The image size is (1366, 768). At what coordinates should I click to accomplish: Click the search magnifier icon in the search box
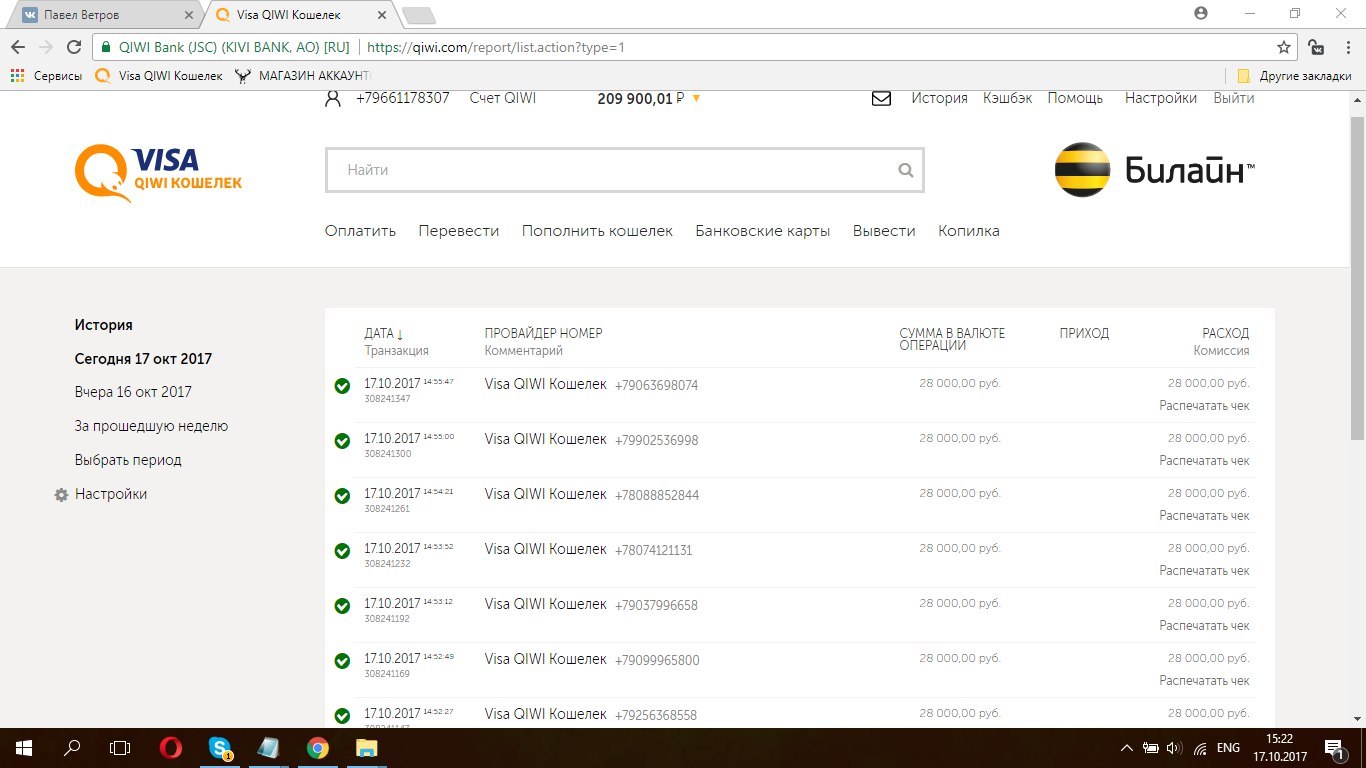[906, 170]
